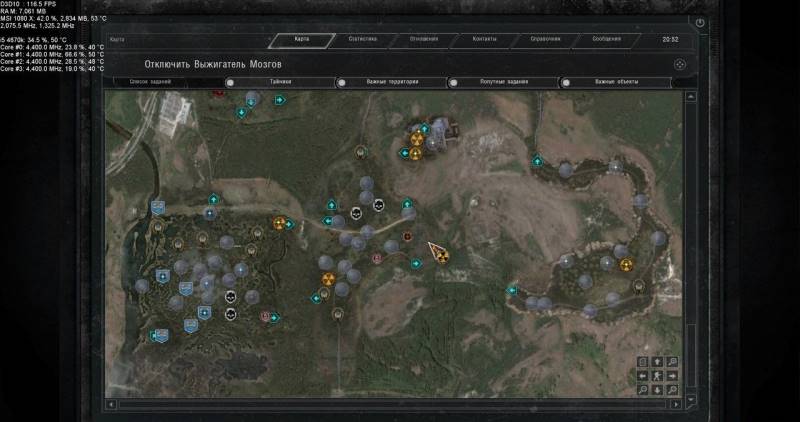
Task: Click the PDA power button icon
Action: (x=699, y=23)
